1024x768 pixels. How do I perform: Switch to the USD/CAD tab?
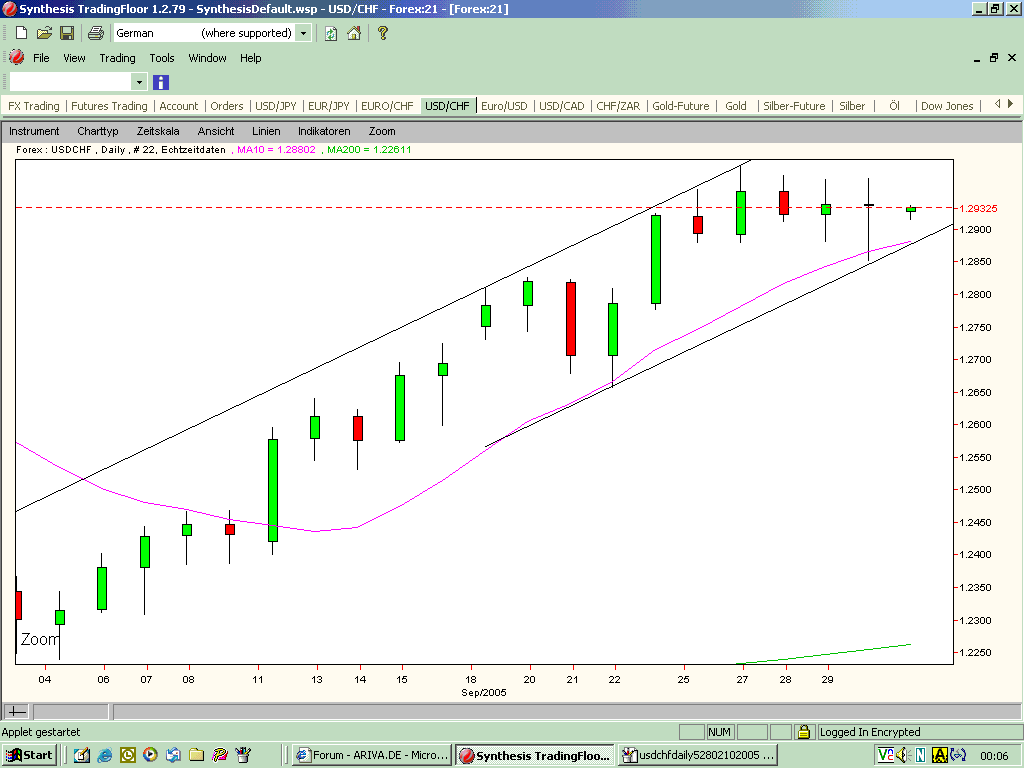point(562,106)
